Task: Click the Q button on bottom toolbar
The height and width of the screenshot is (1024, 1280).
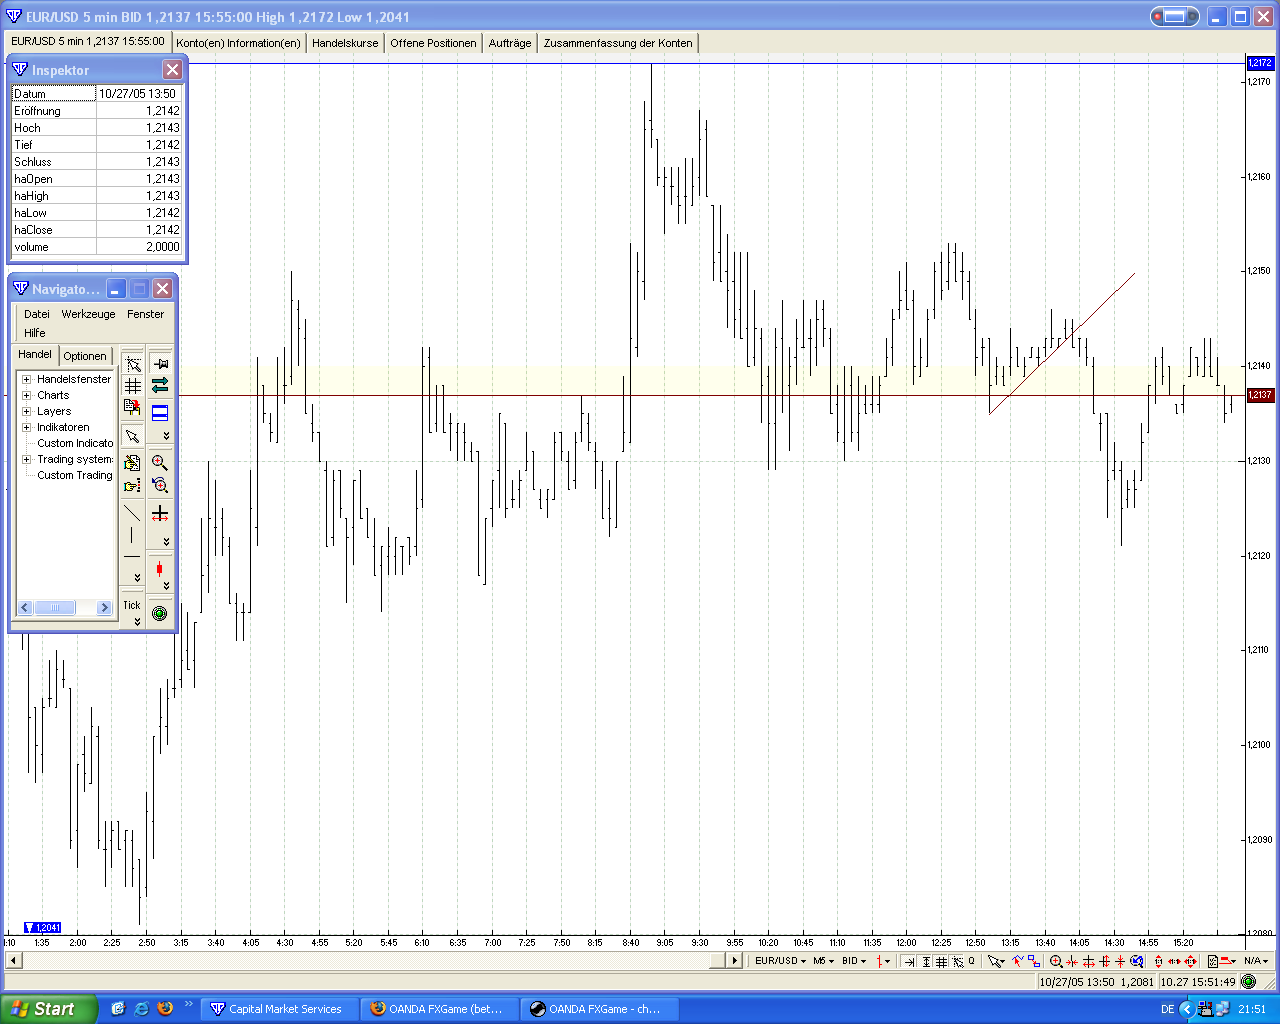Action: click(972, 961)
